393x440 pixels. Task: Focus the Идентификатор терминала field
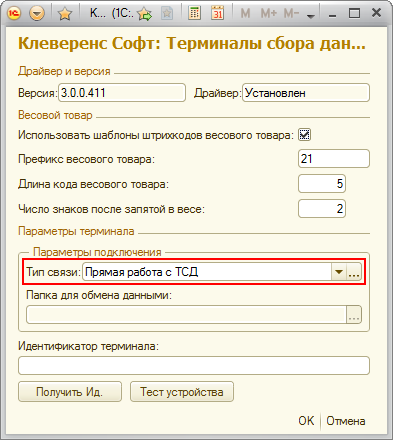(x=194, y=366)
